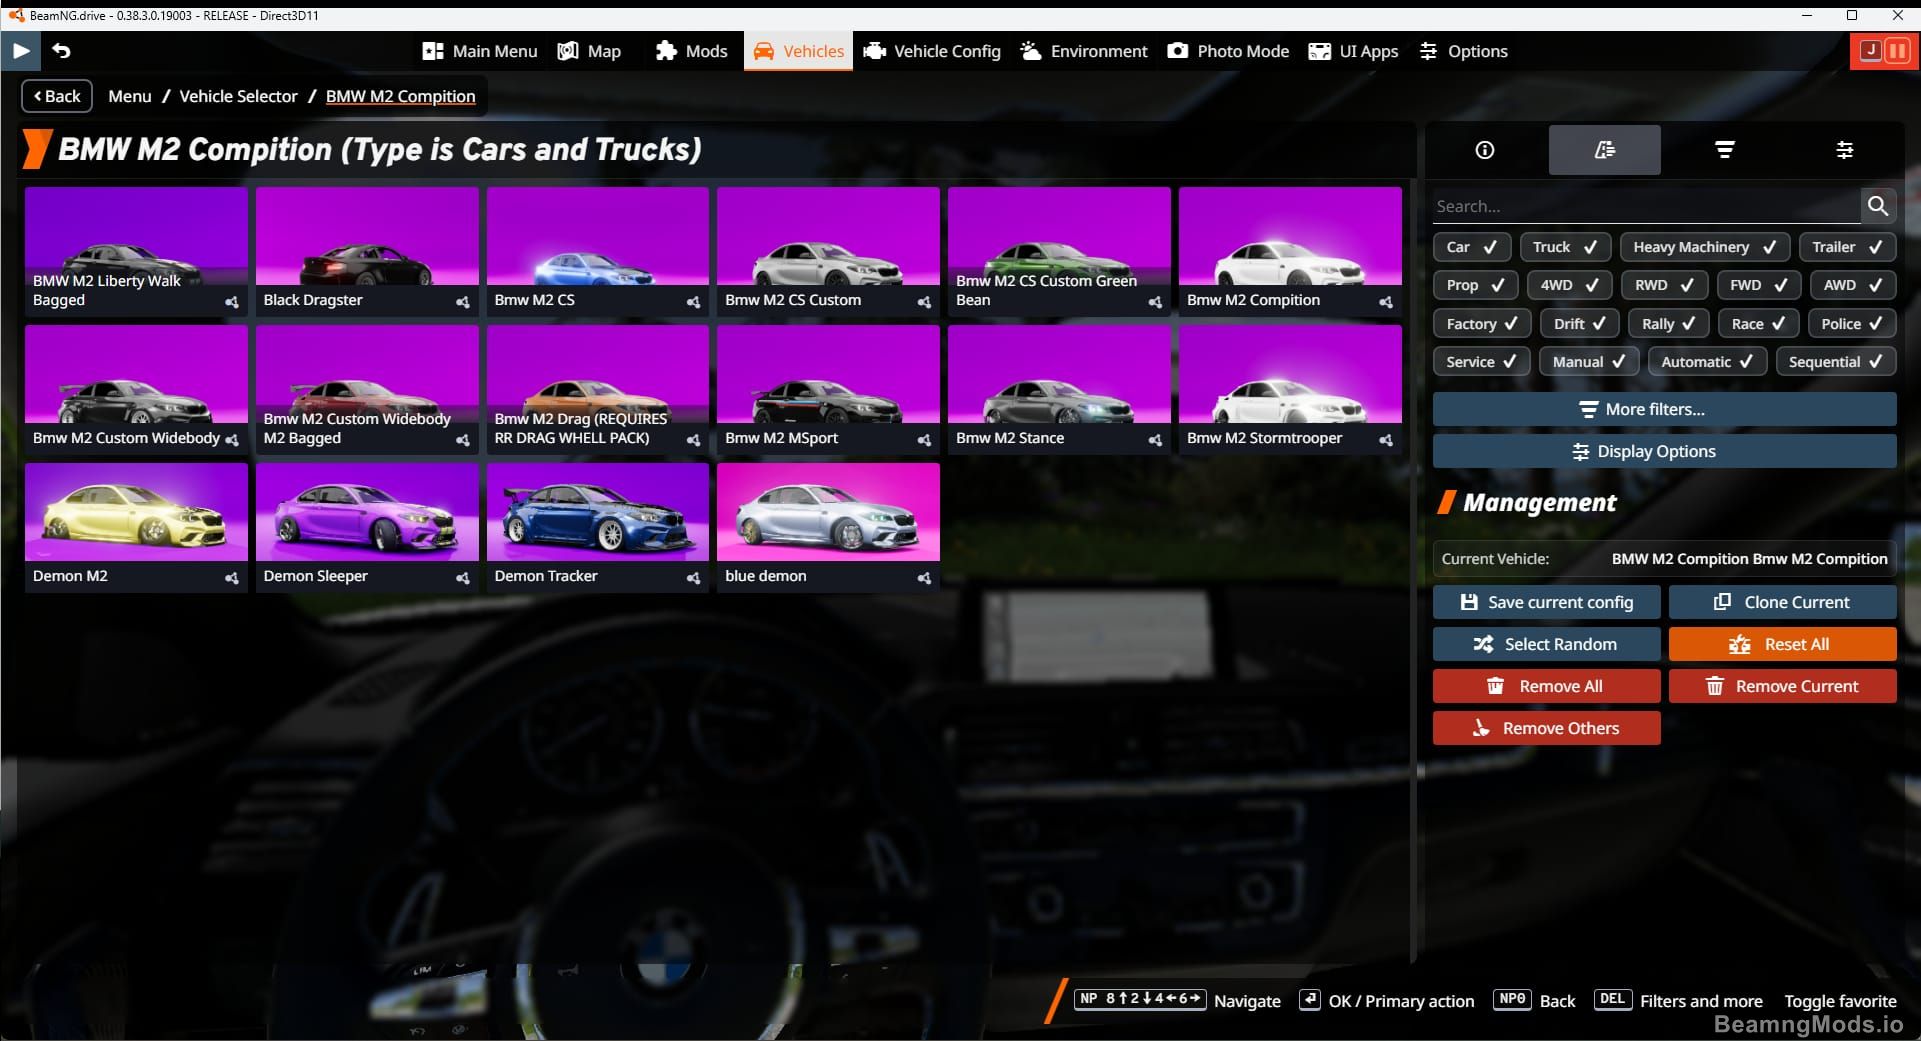Viewport: 1921px width, 1041px height.
Task: Open the info tab in the vehicle panel
Action: (1484, 150)
